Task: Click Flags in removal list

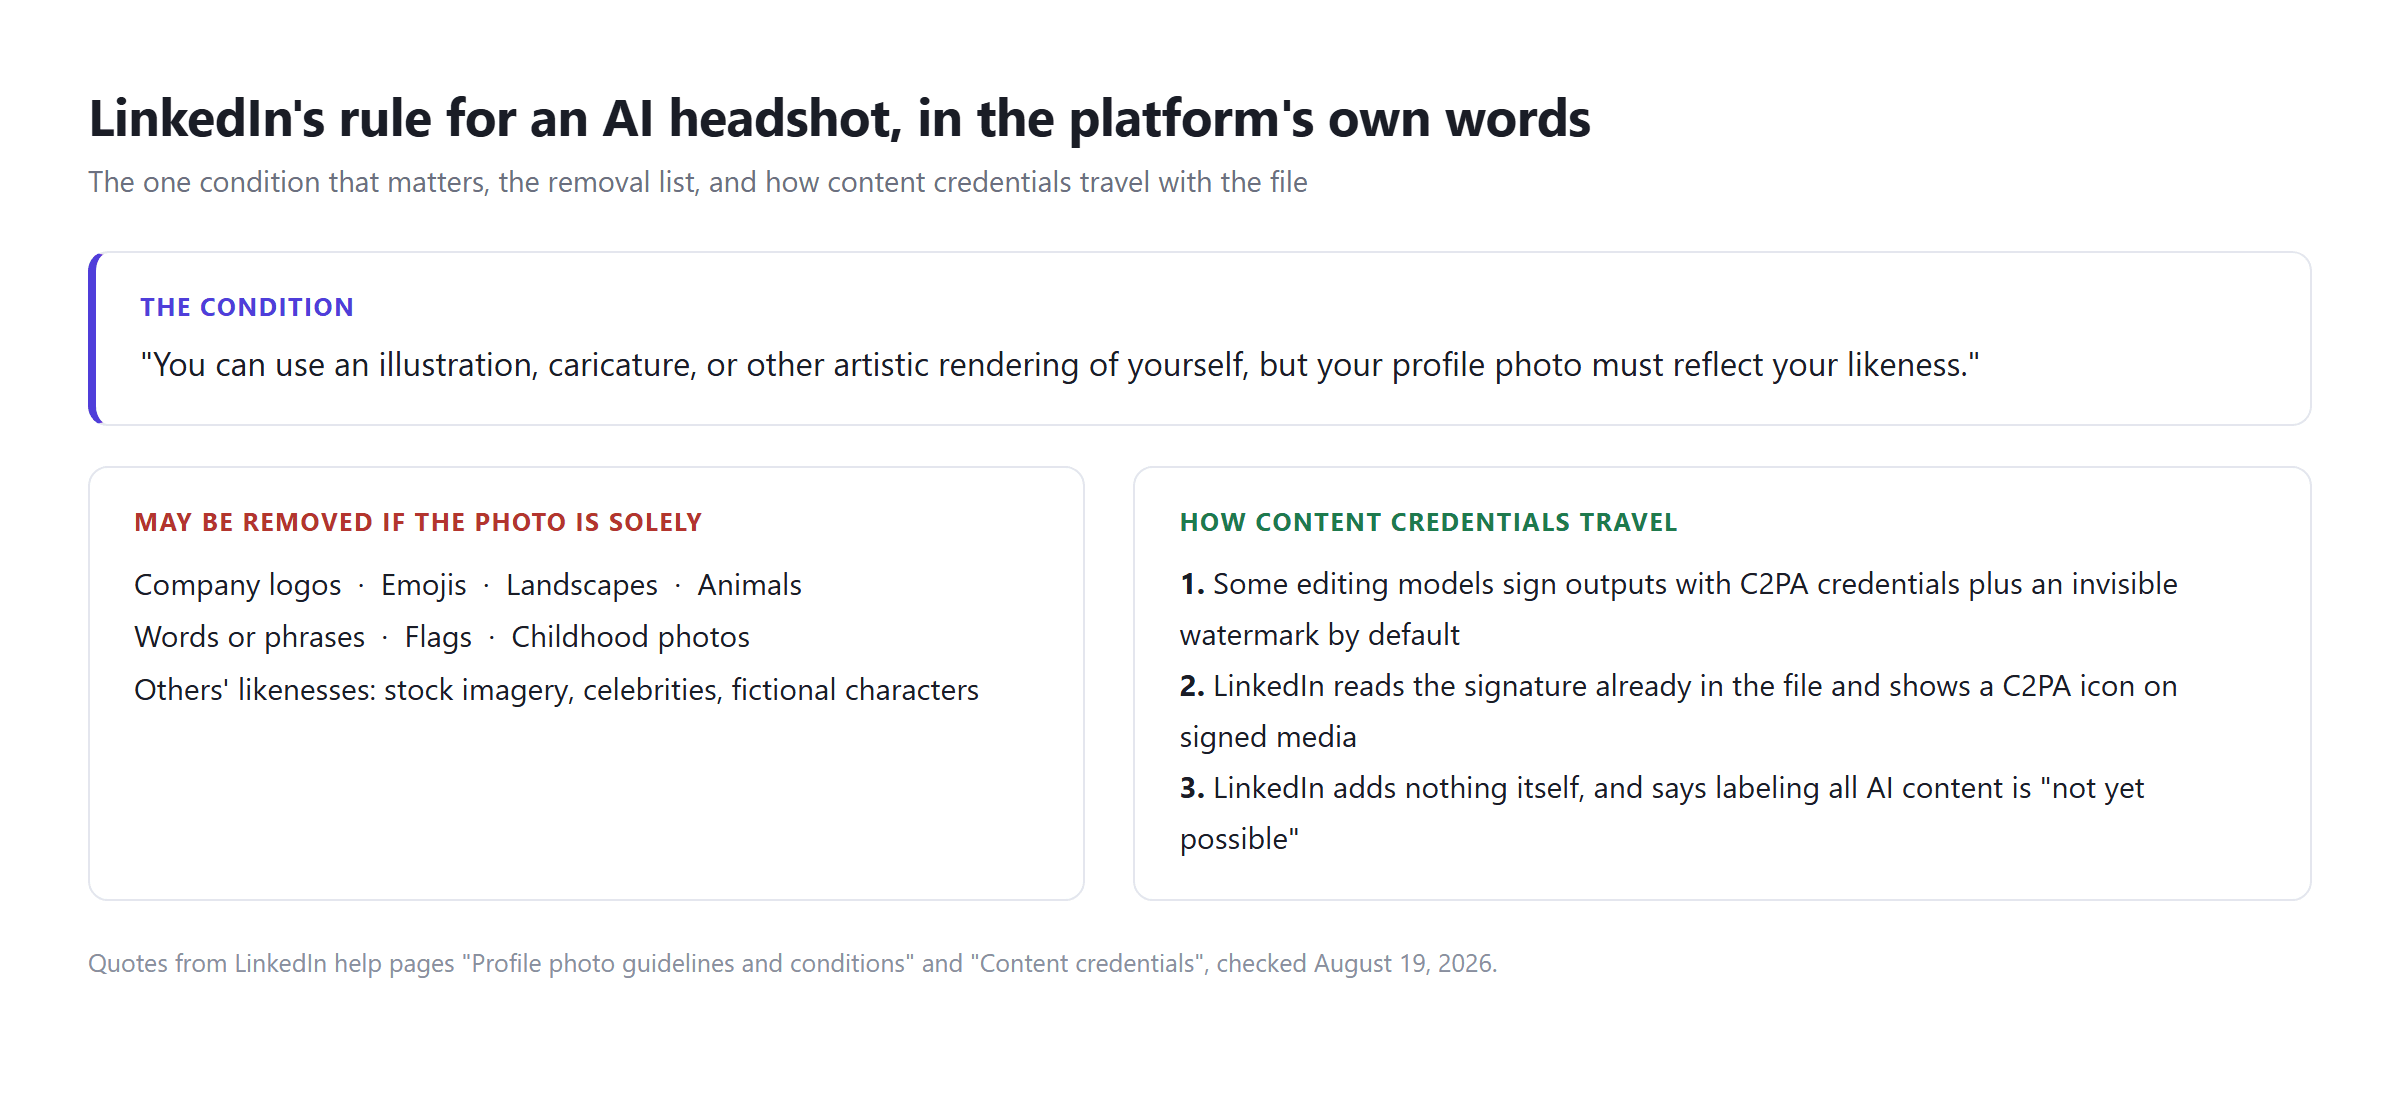Action: 437,637
